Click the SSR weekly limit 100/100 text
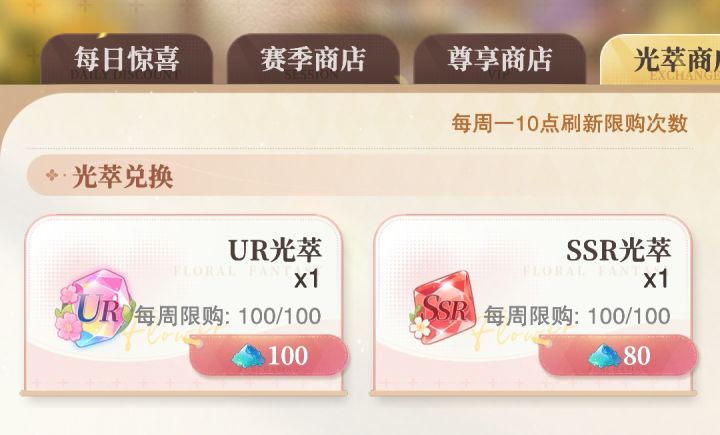 (x=577, y=316)
